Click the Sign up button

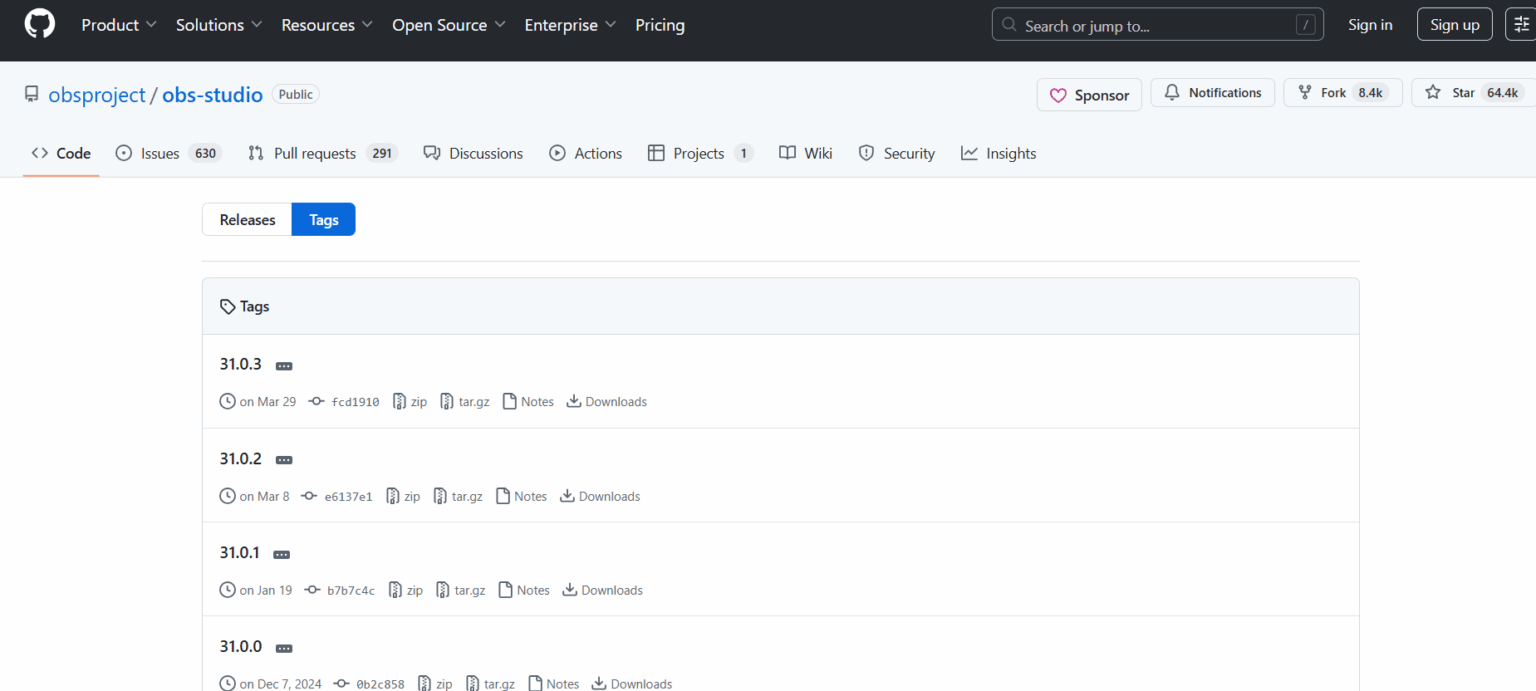point(1454,25)
